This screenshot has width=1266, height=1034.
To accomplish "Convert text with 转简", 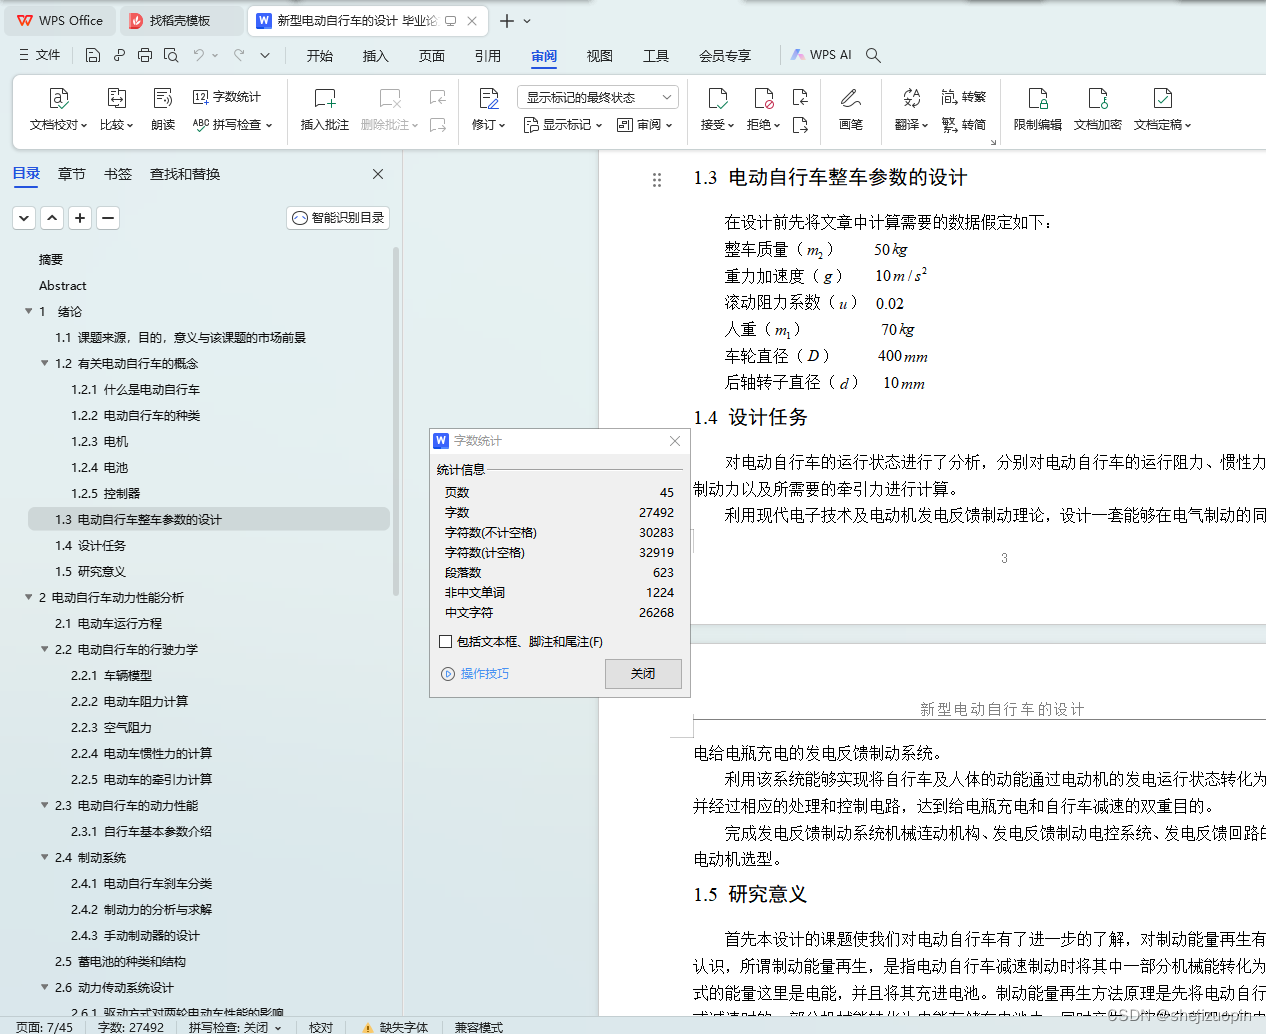I will pos(964,125).
